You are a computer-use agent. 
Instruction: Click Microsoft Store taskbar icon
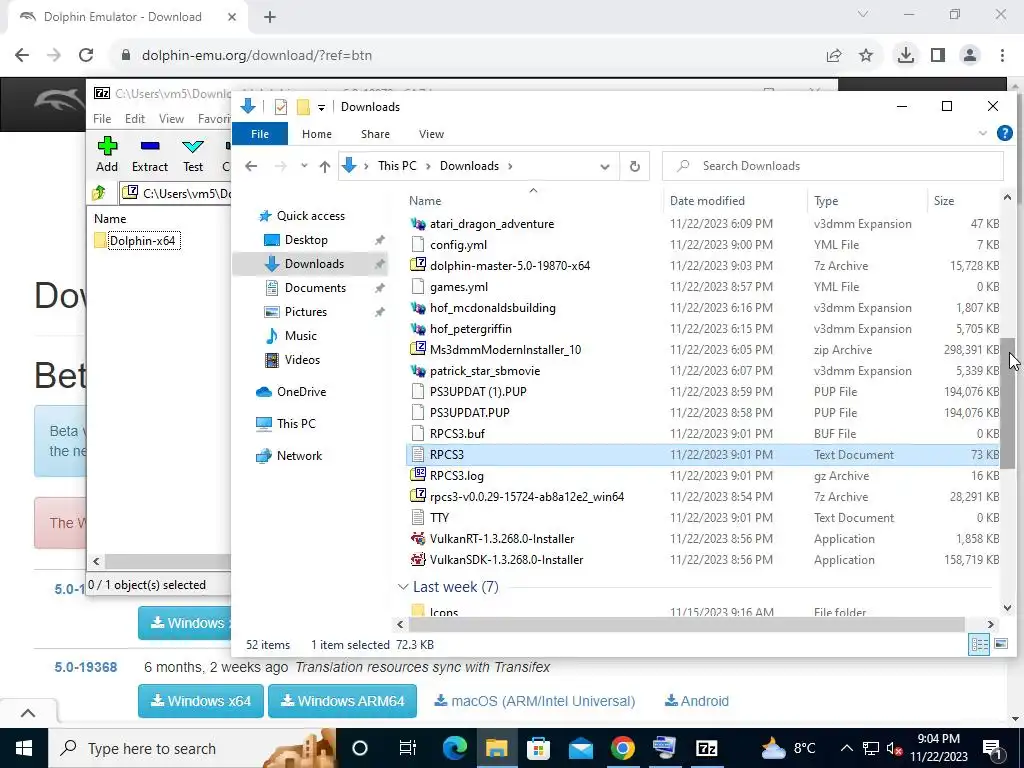(538, 748)
